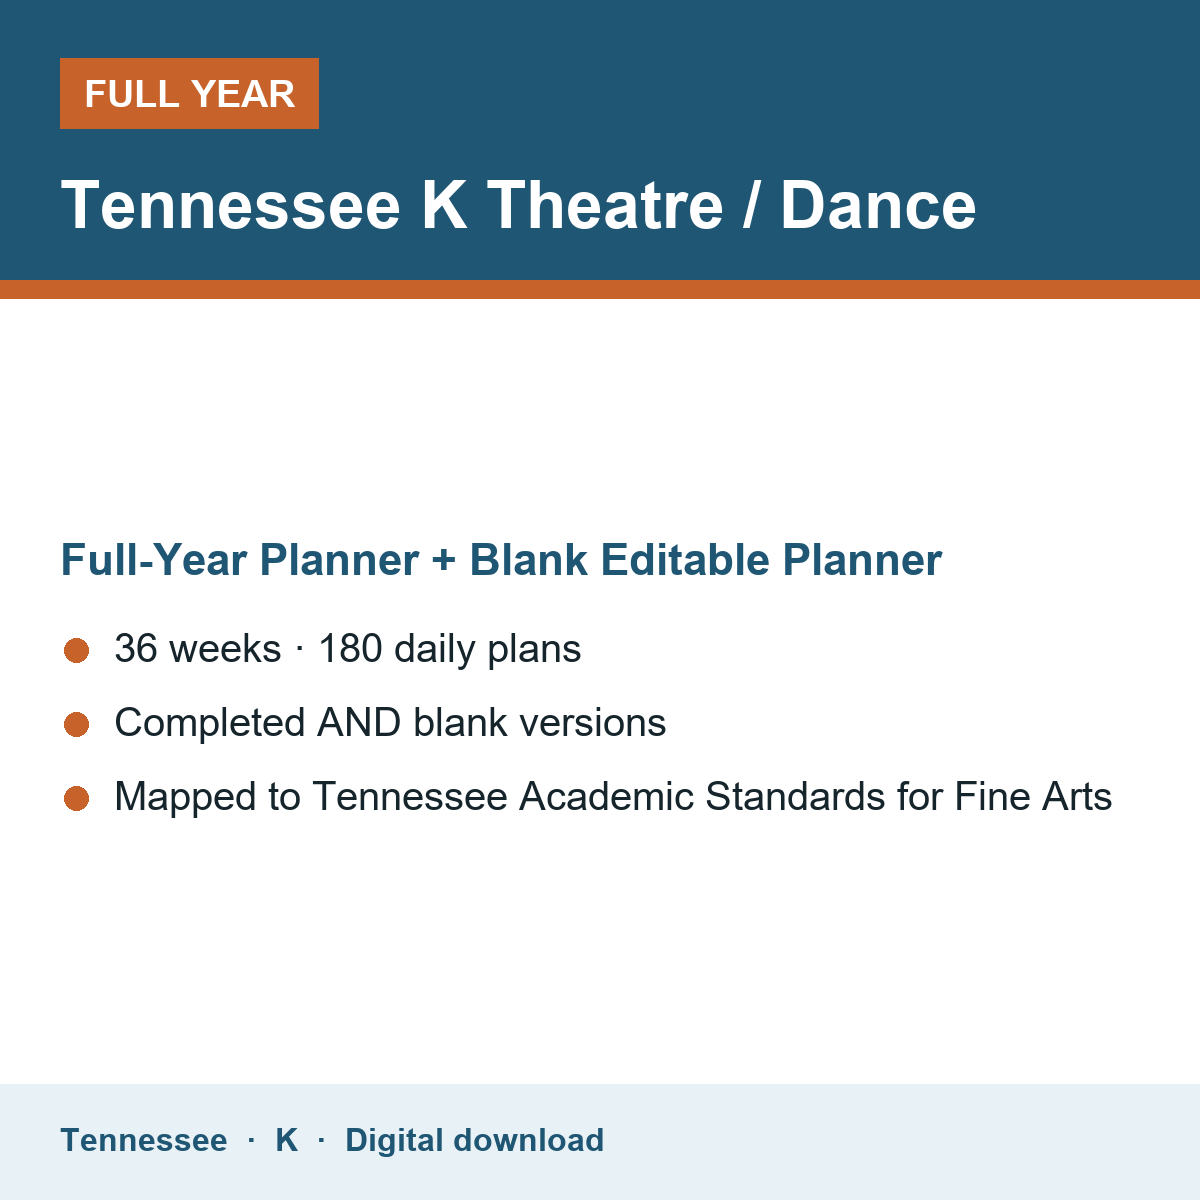Click the word Dance in the title
The image size is (1200, 1200).
[x=878, y=206]
